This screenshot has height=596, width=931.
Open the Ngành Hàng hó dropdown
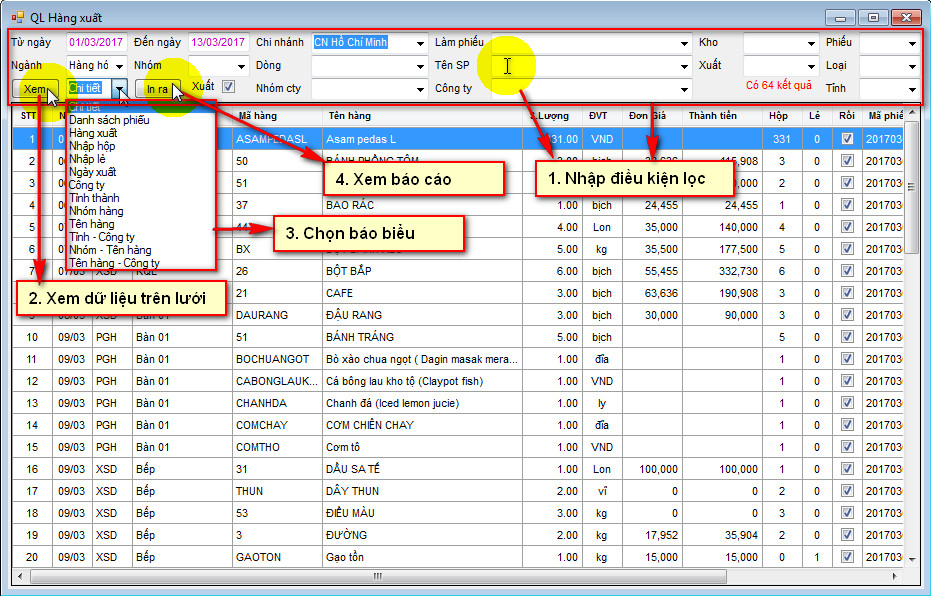coord(119,66)
